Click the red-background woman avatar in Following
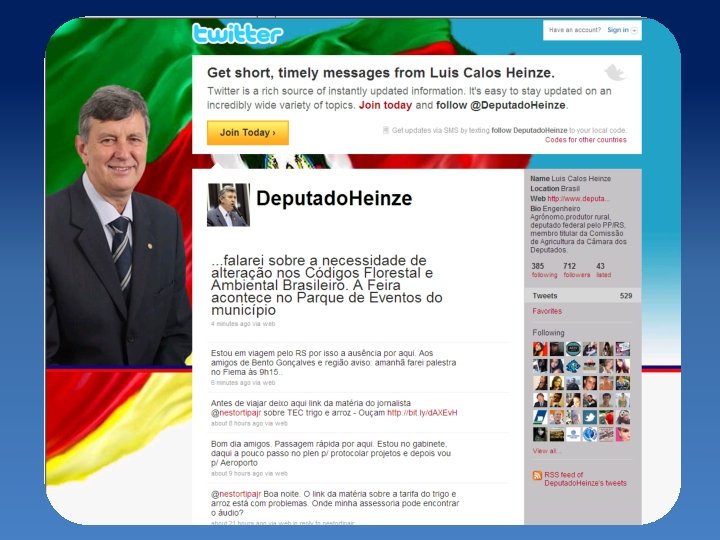 540,349
